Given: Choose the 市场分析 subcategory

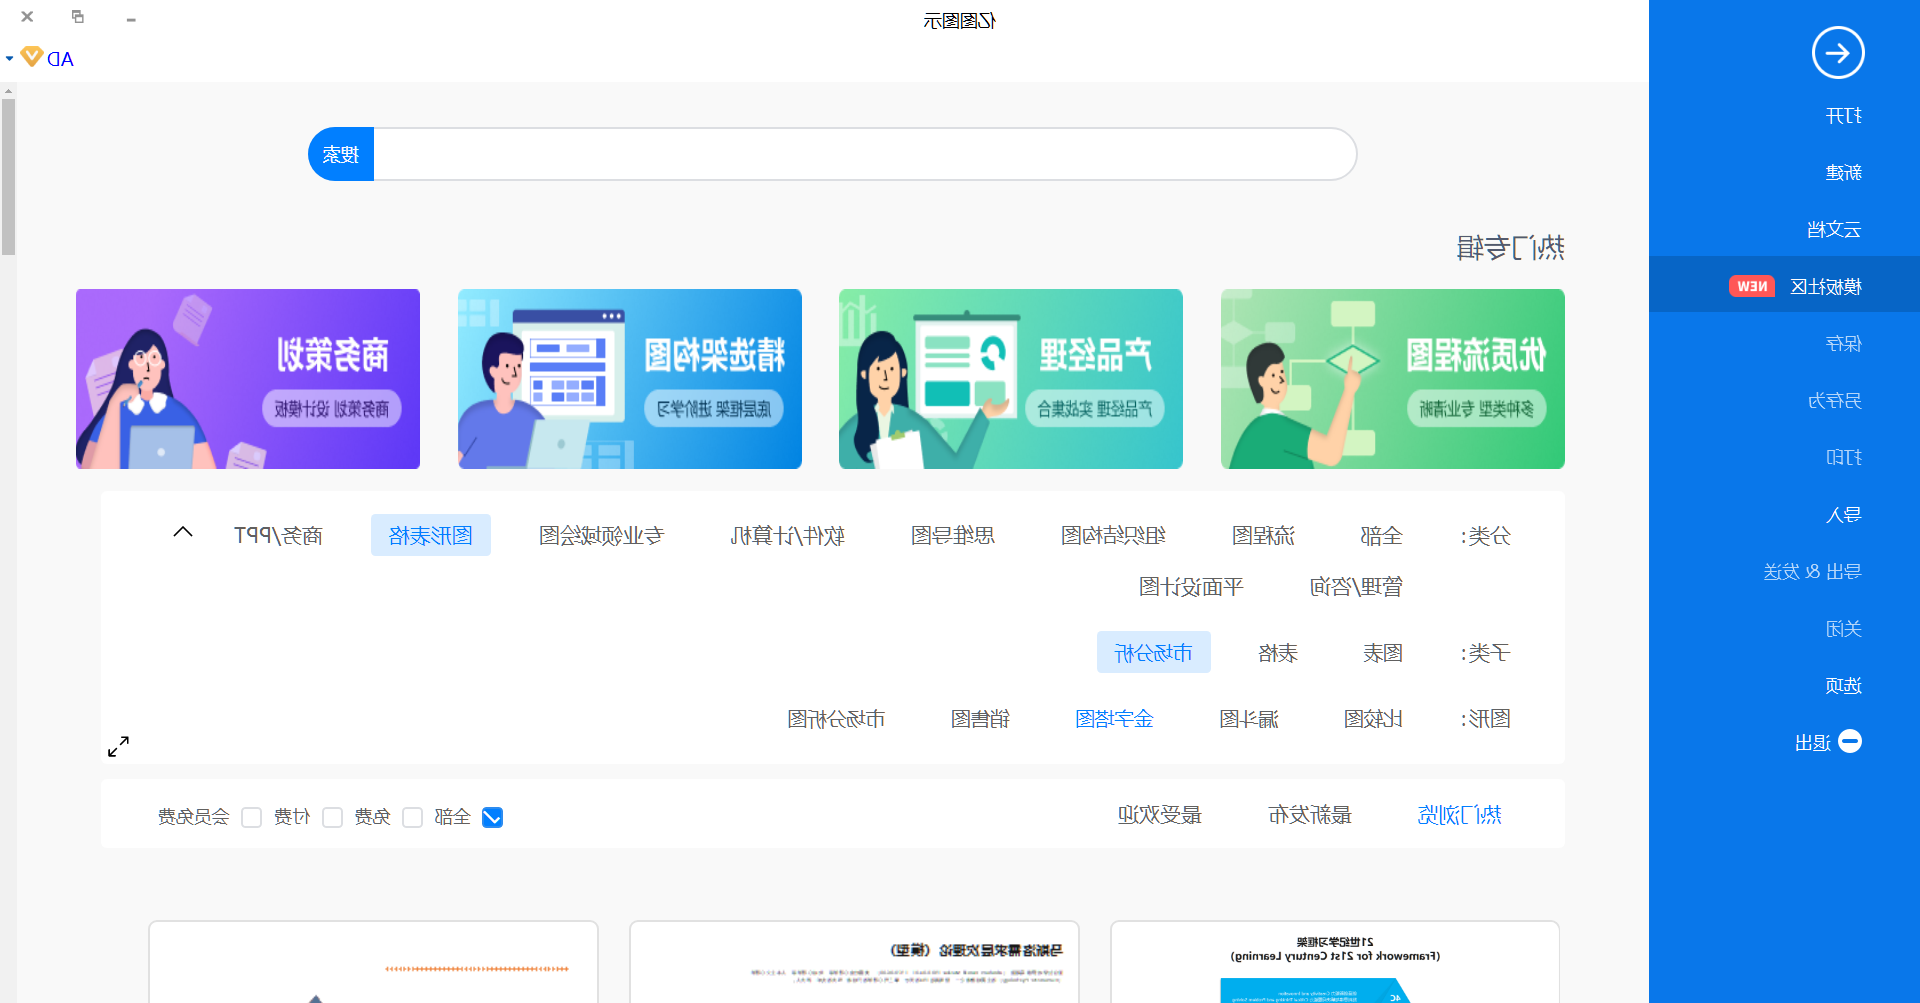Looking at the screenshot, I should click(1154, 653).
